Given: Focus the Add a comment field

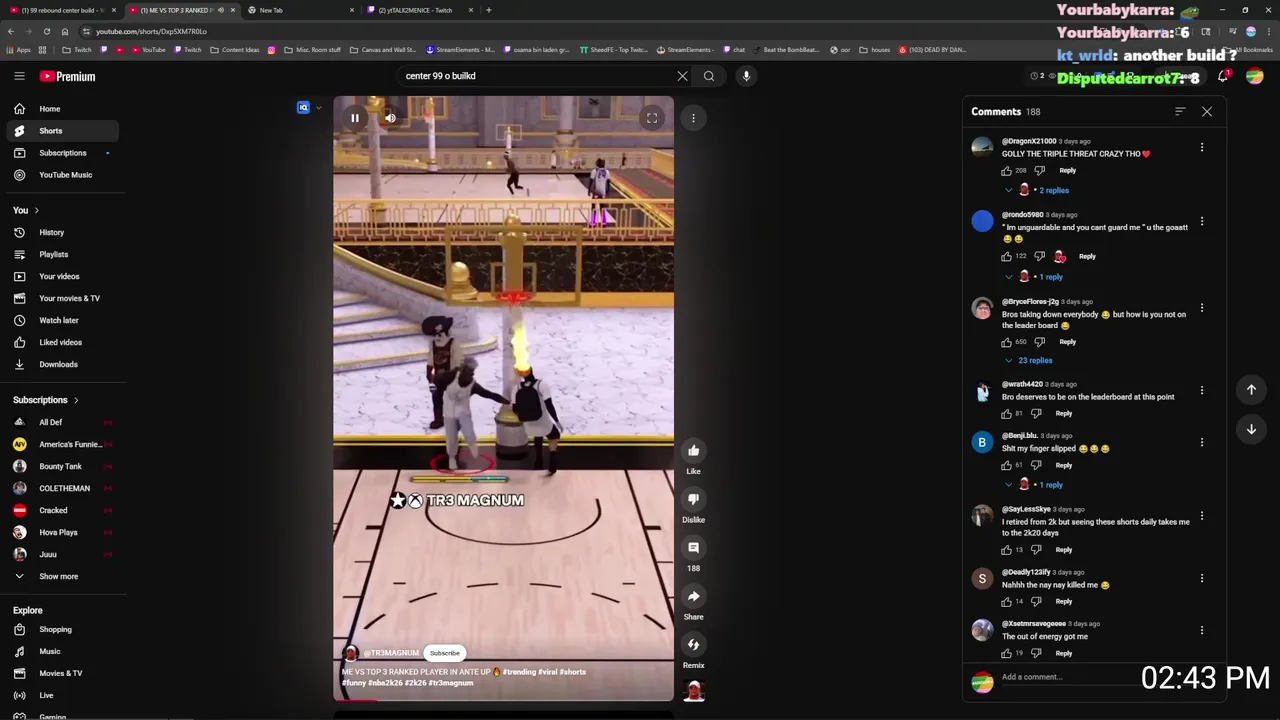Looking at the screenshot, I should point(1070,677).
